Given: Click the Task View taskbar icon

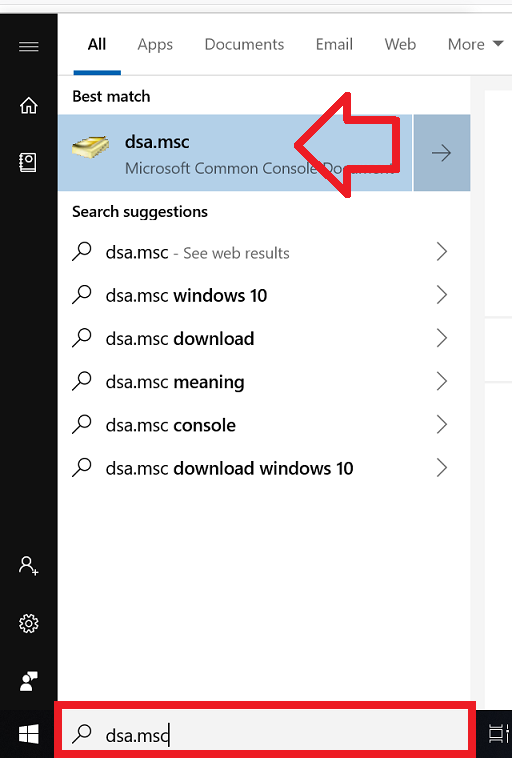Looking at the screenshot, I should pyautogui.click(x=498, y=734).
